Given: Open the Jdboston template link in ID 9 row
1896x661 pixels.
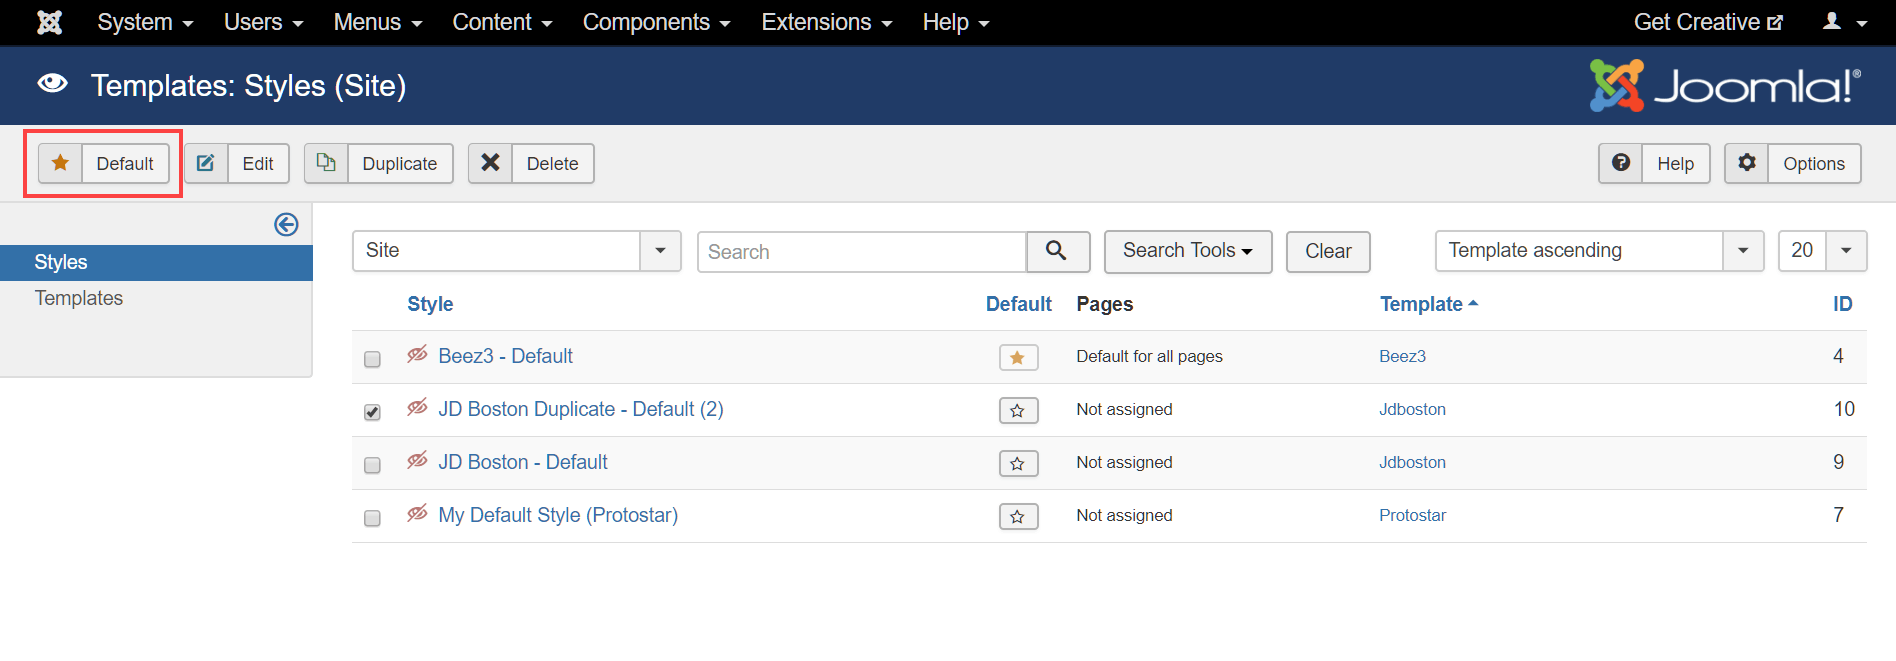Looking at the screenshot, I should [x=1412, y=462].
